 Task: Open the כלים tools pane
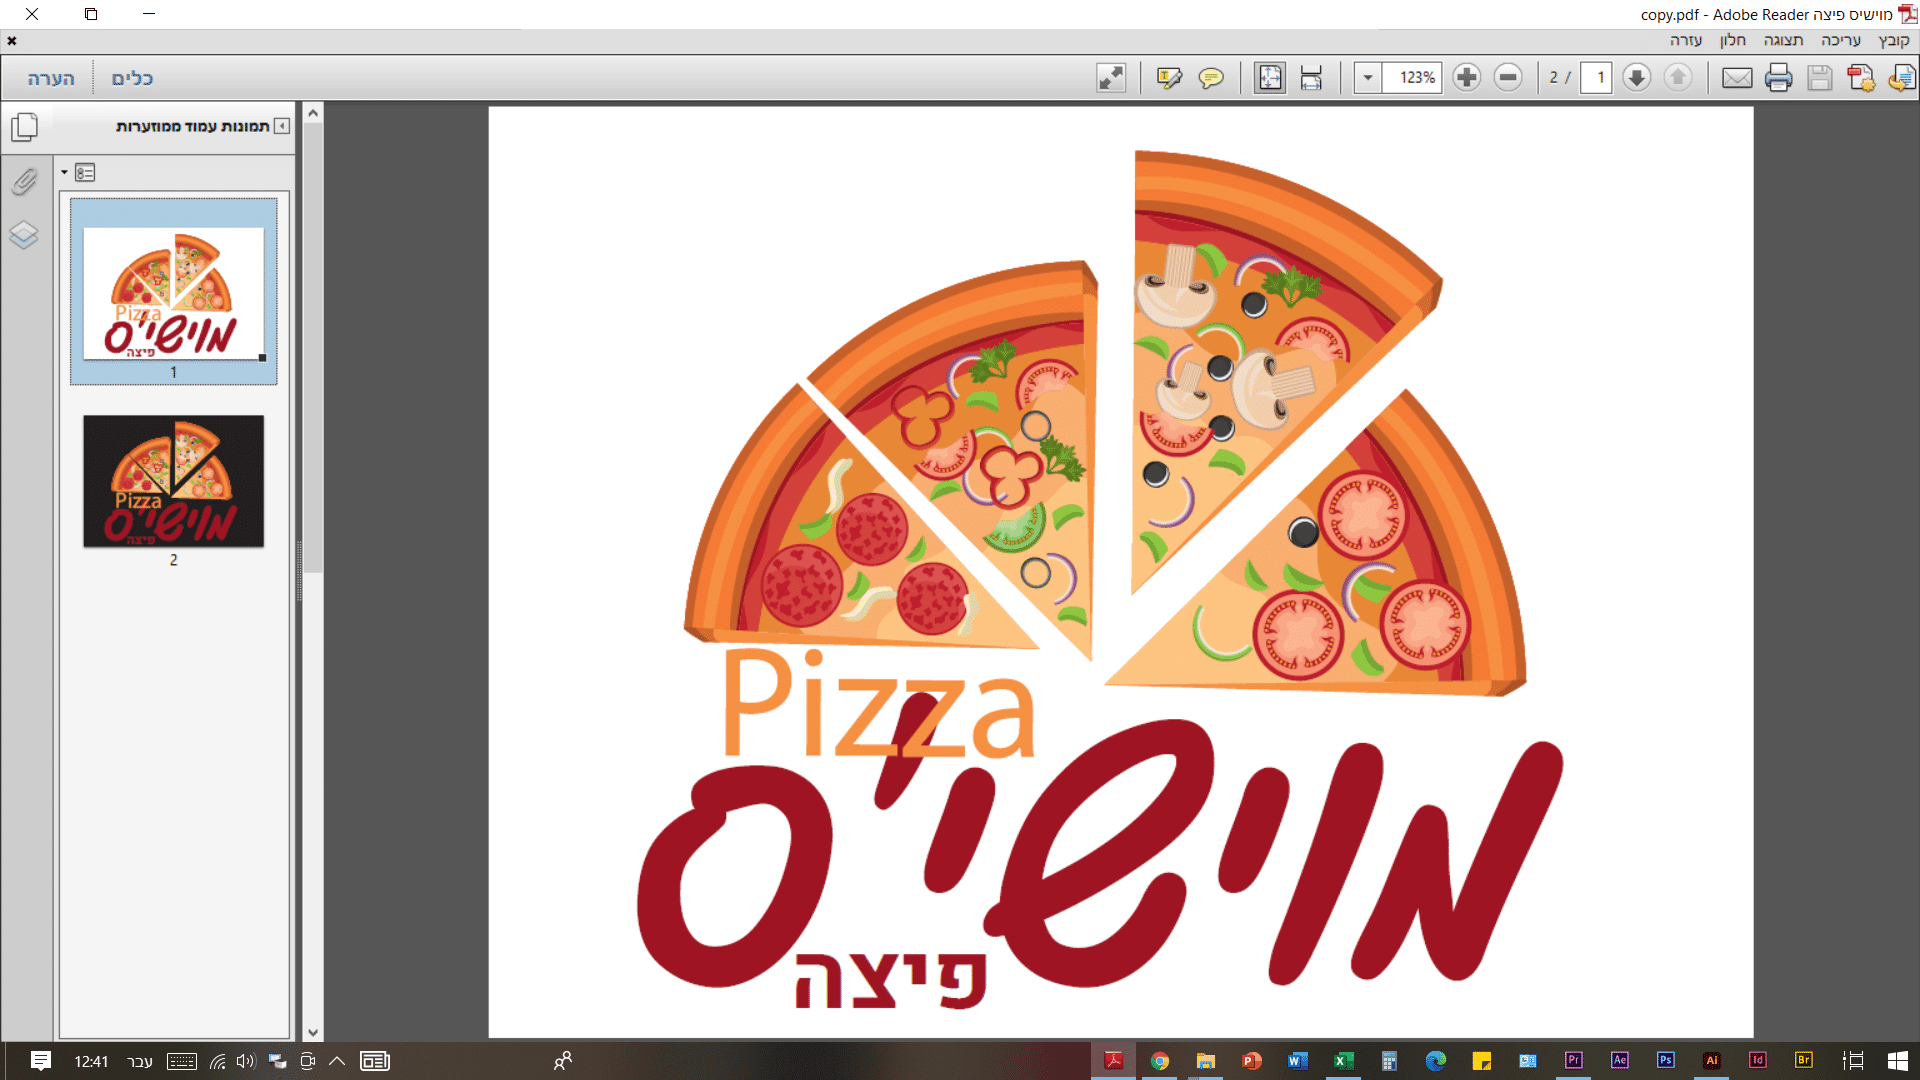point(132,78)
